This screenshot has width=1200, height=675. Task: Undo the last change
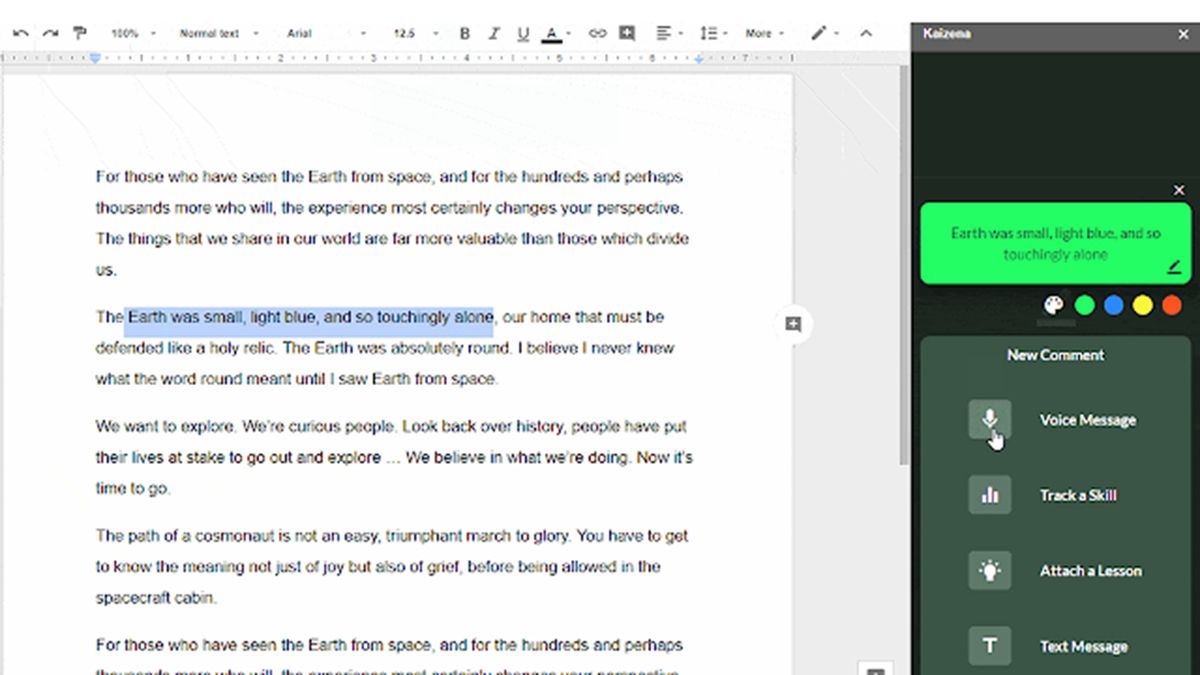point(20,33)
